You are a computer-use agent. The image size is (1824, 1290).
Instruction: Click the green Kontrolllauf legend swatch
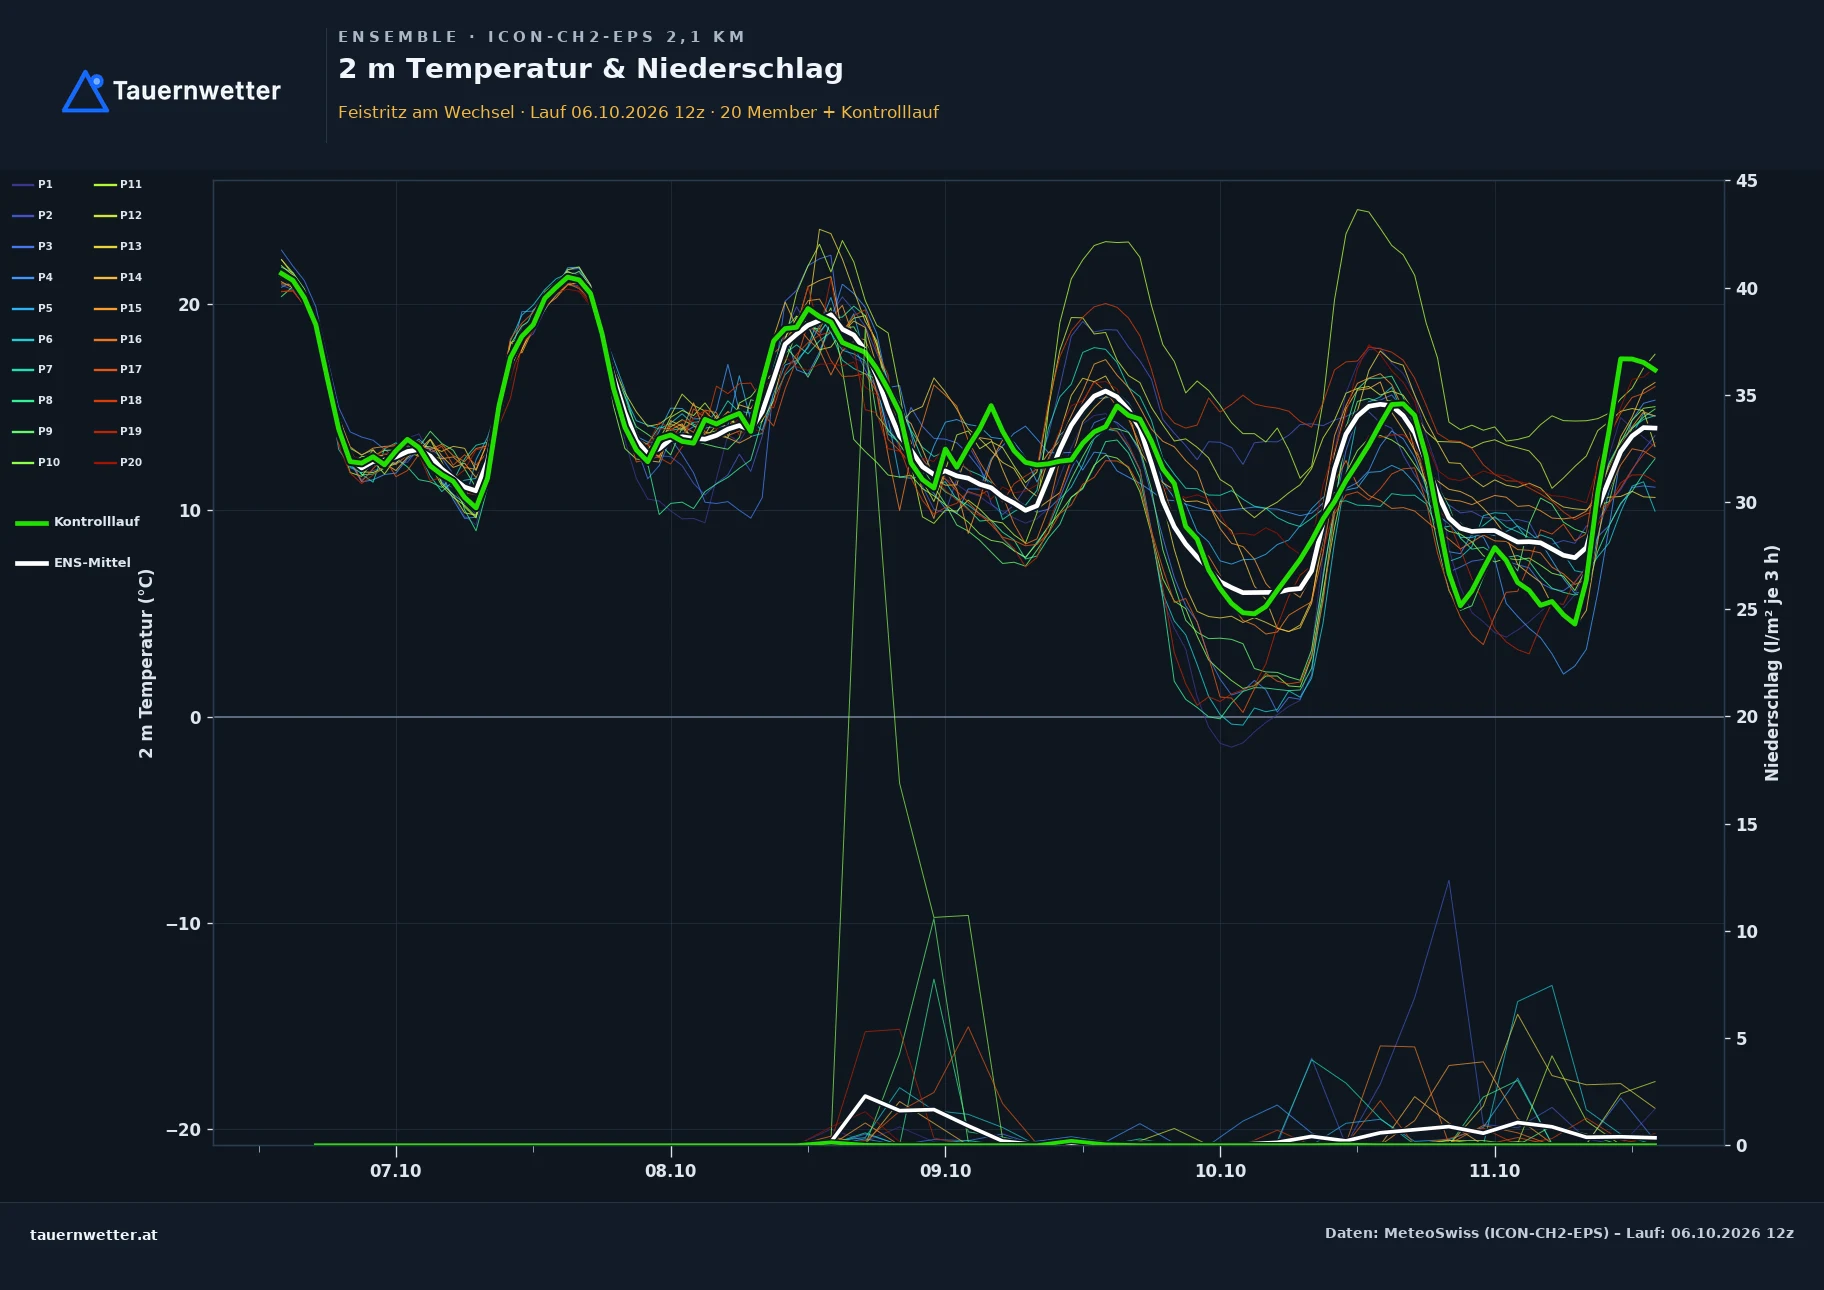[x=32, y=522]
